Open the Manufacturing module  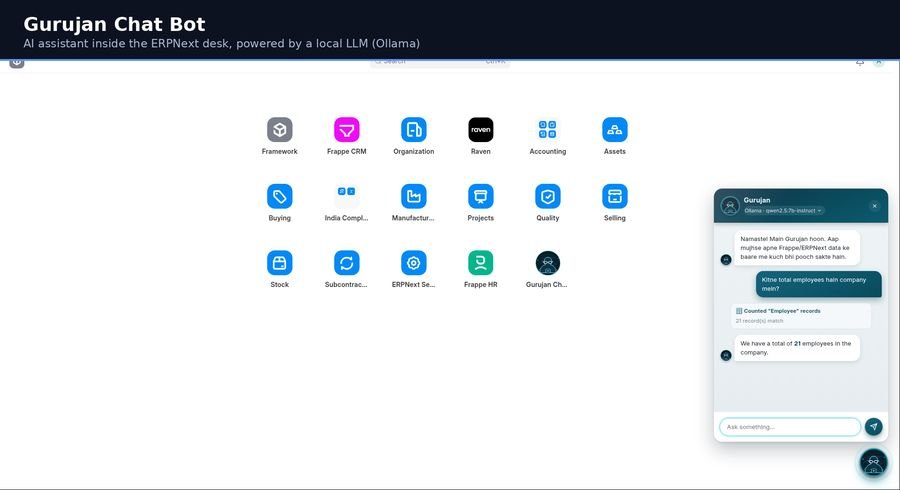tap(413, 196)
